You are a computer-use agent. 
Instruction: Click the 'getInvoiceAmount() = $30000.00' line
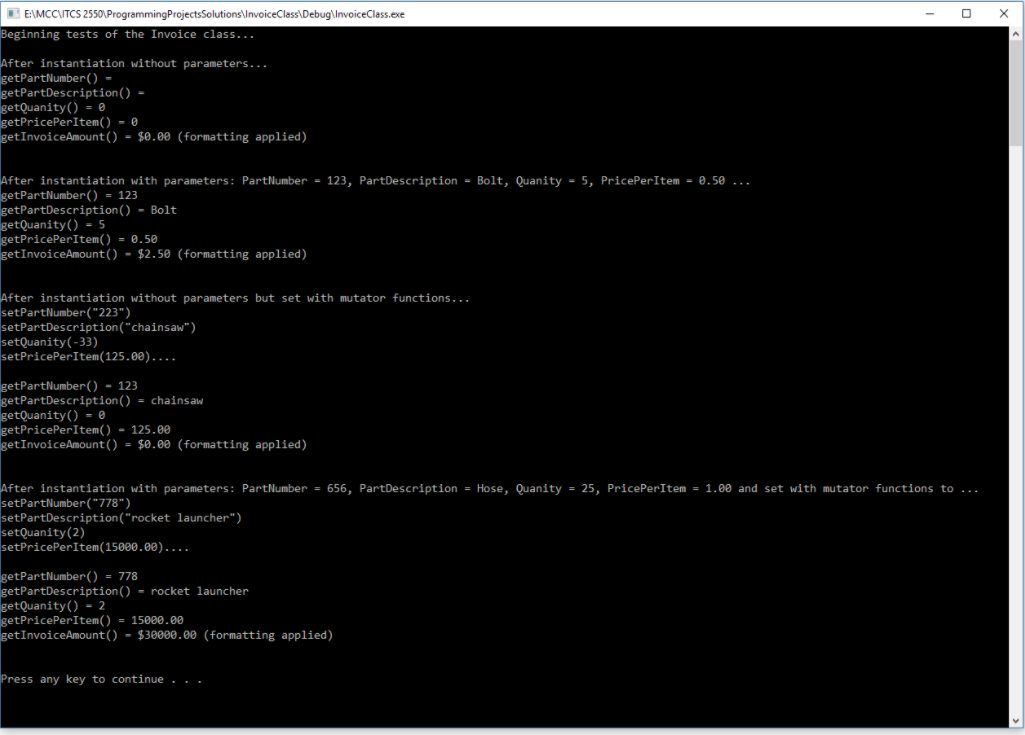pos(167,636)
